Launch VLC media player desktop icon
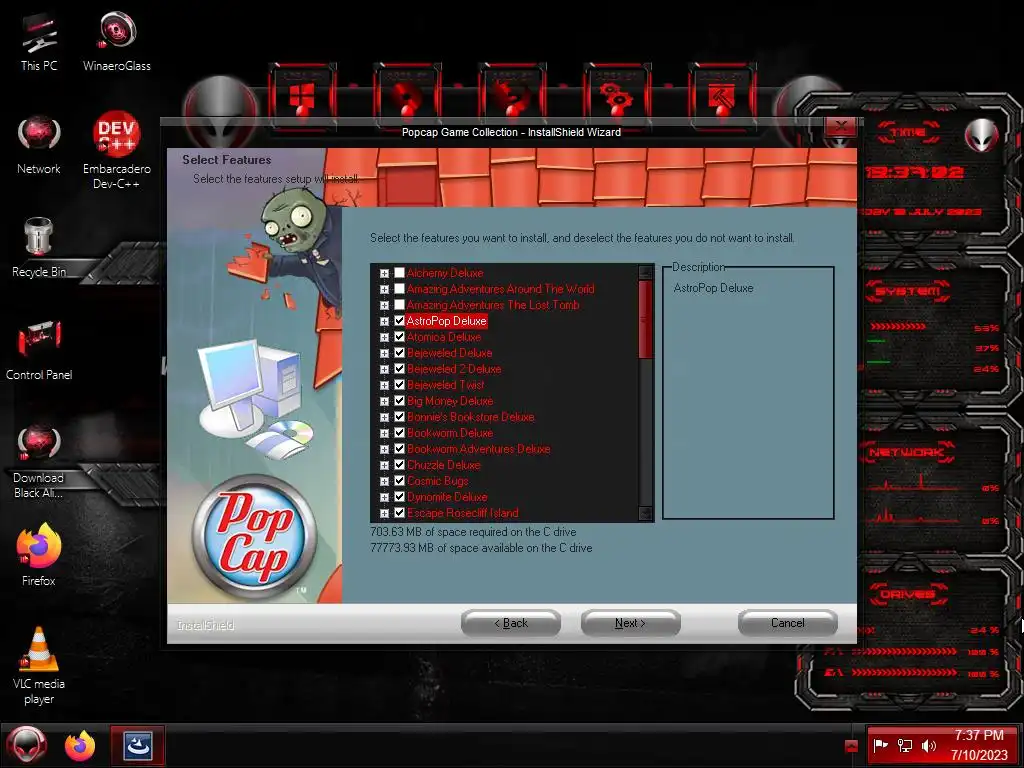This screenshot has height=768, width=1024. [39, 666]
